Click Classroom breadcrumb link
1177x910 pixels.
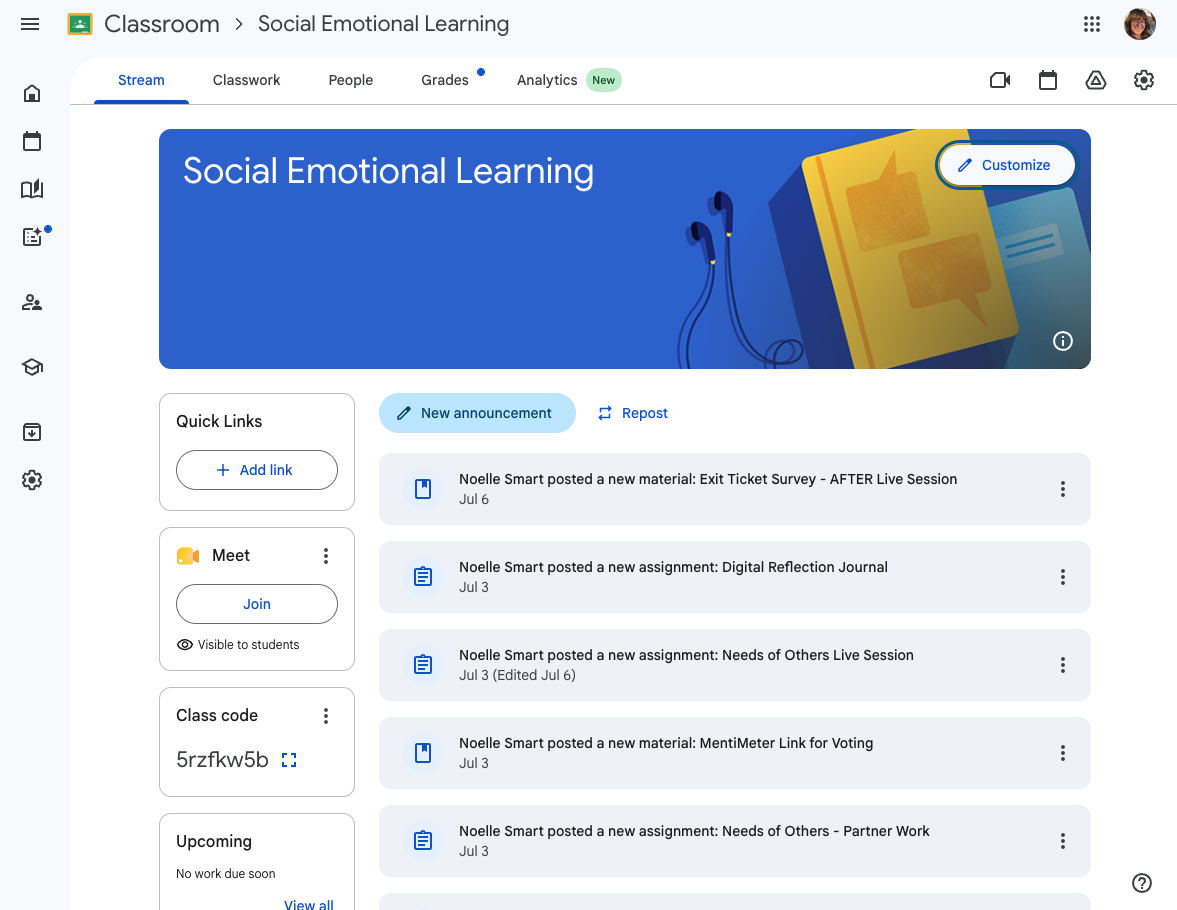162,24
